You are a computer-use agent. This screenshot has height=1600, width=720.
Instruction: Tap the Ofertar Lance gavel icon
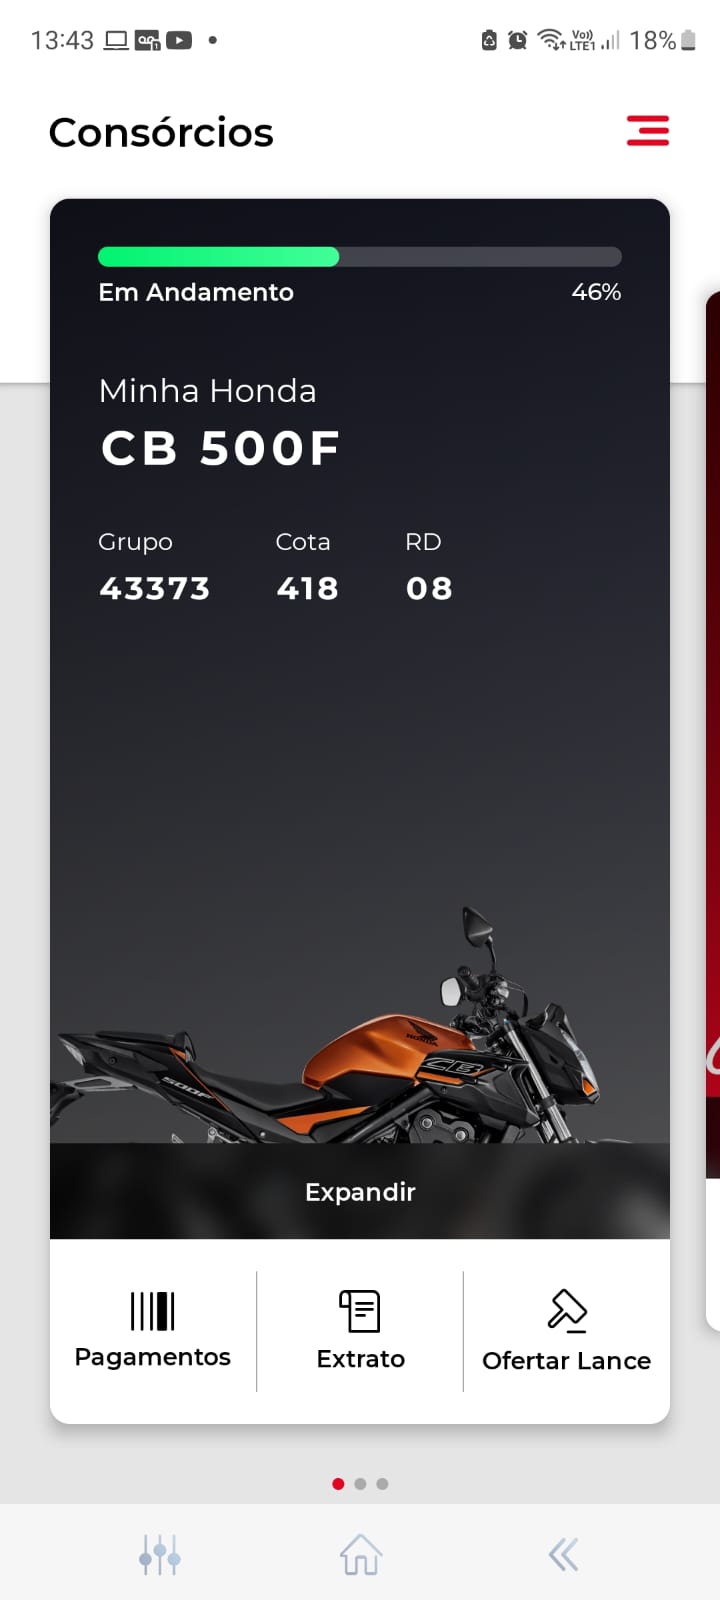pos(567,1311)
